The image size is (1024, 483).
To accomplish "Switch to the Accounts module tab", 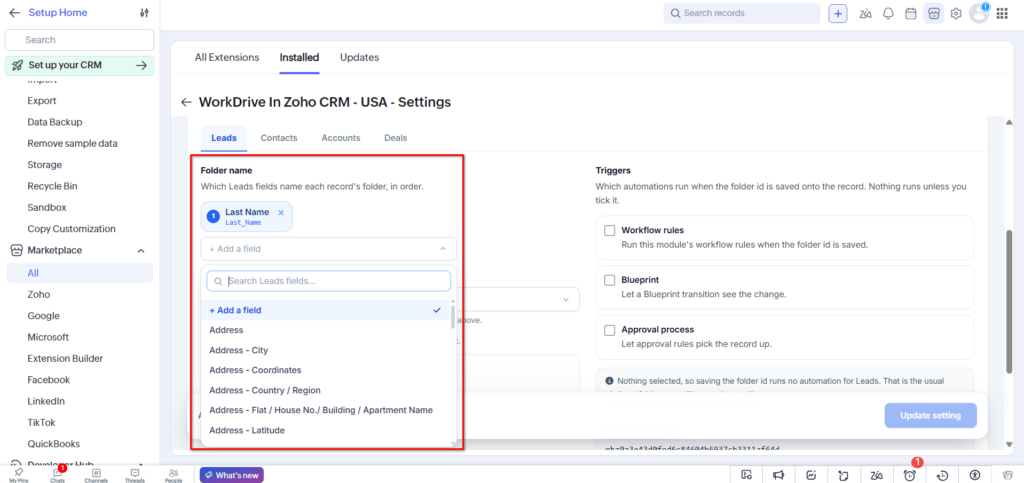I will point(340,138).
